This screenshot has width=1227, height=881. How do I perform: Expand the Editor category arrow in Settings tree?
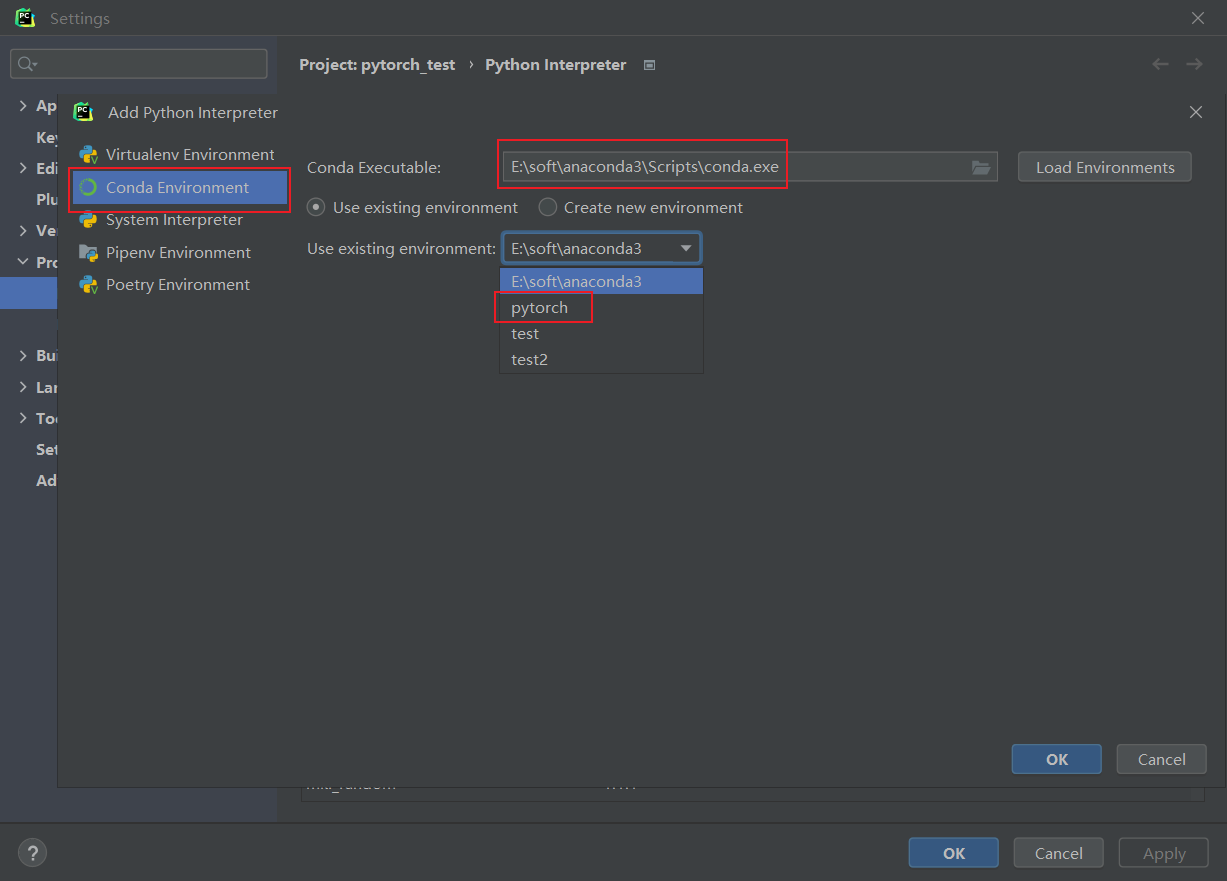coord(23,168)
